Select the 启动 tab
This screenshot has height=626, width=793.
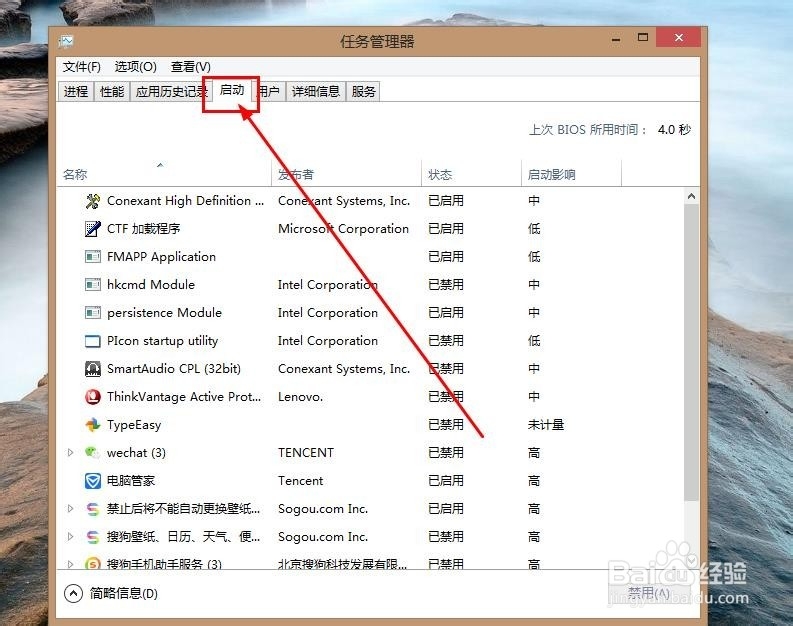coord(232,90)
